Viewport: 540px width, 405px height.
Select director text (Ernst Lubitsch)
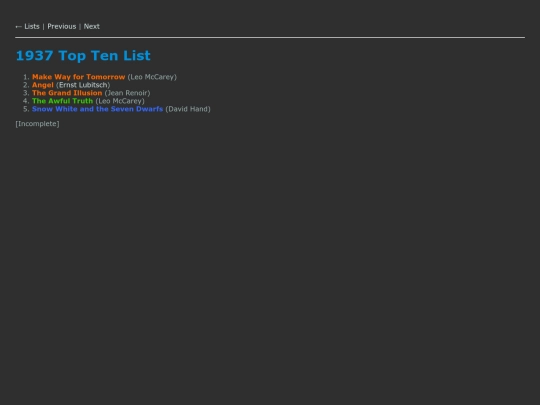83,85
